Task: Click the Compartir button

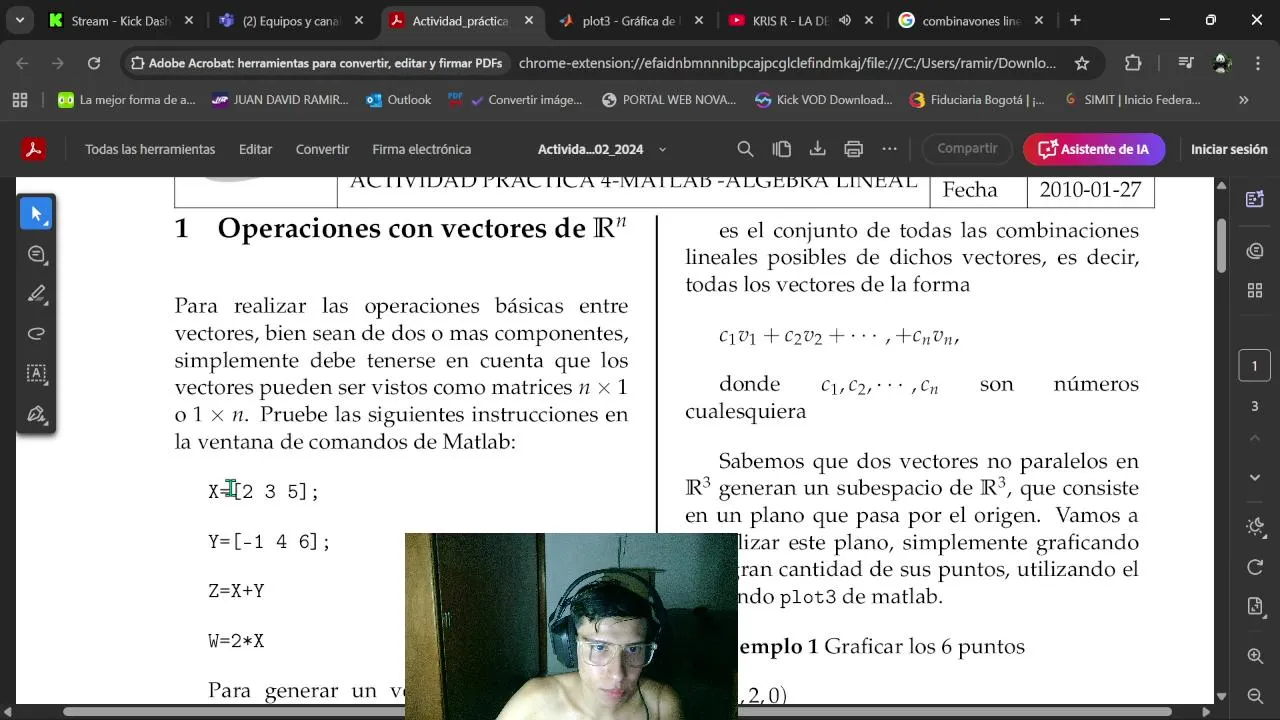Action: (x=967, y=148)
